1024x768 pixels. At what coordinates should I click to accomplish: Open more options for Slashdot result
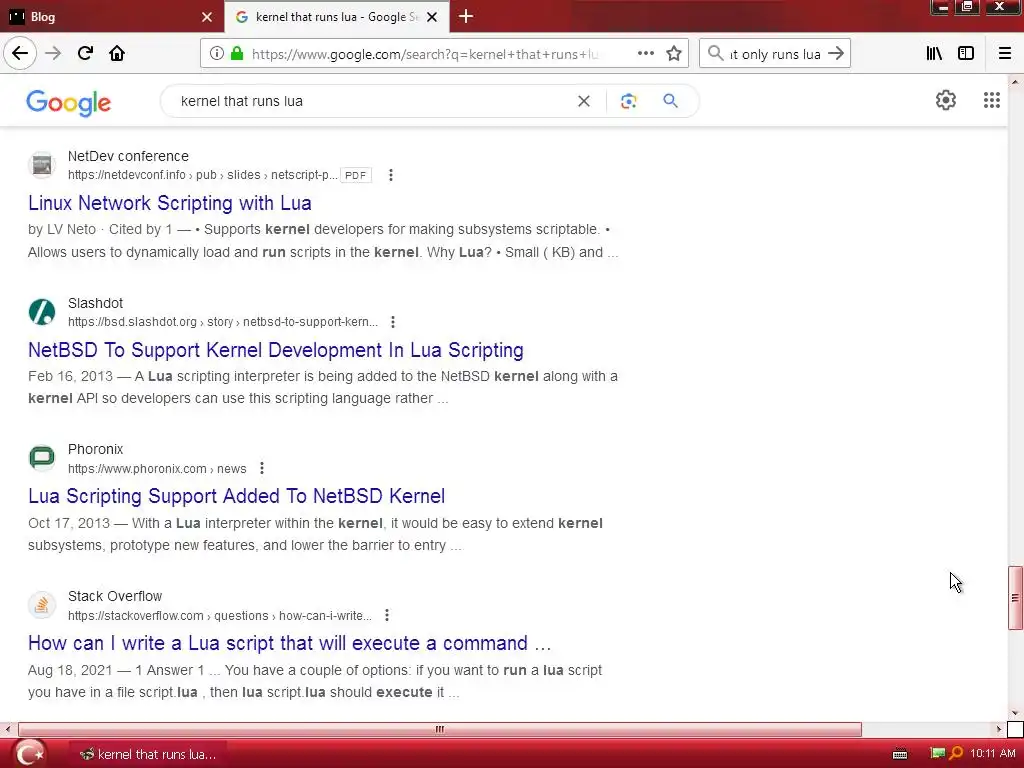[x=392, y=322]
